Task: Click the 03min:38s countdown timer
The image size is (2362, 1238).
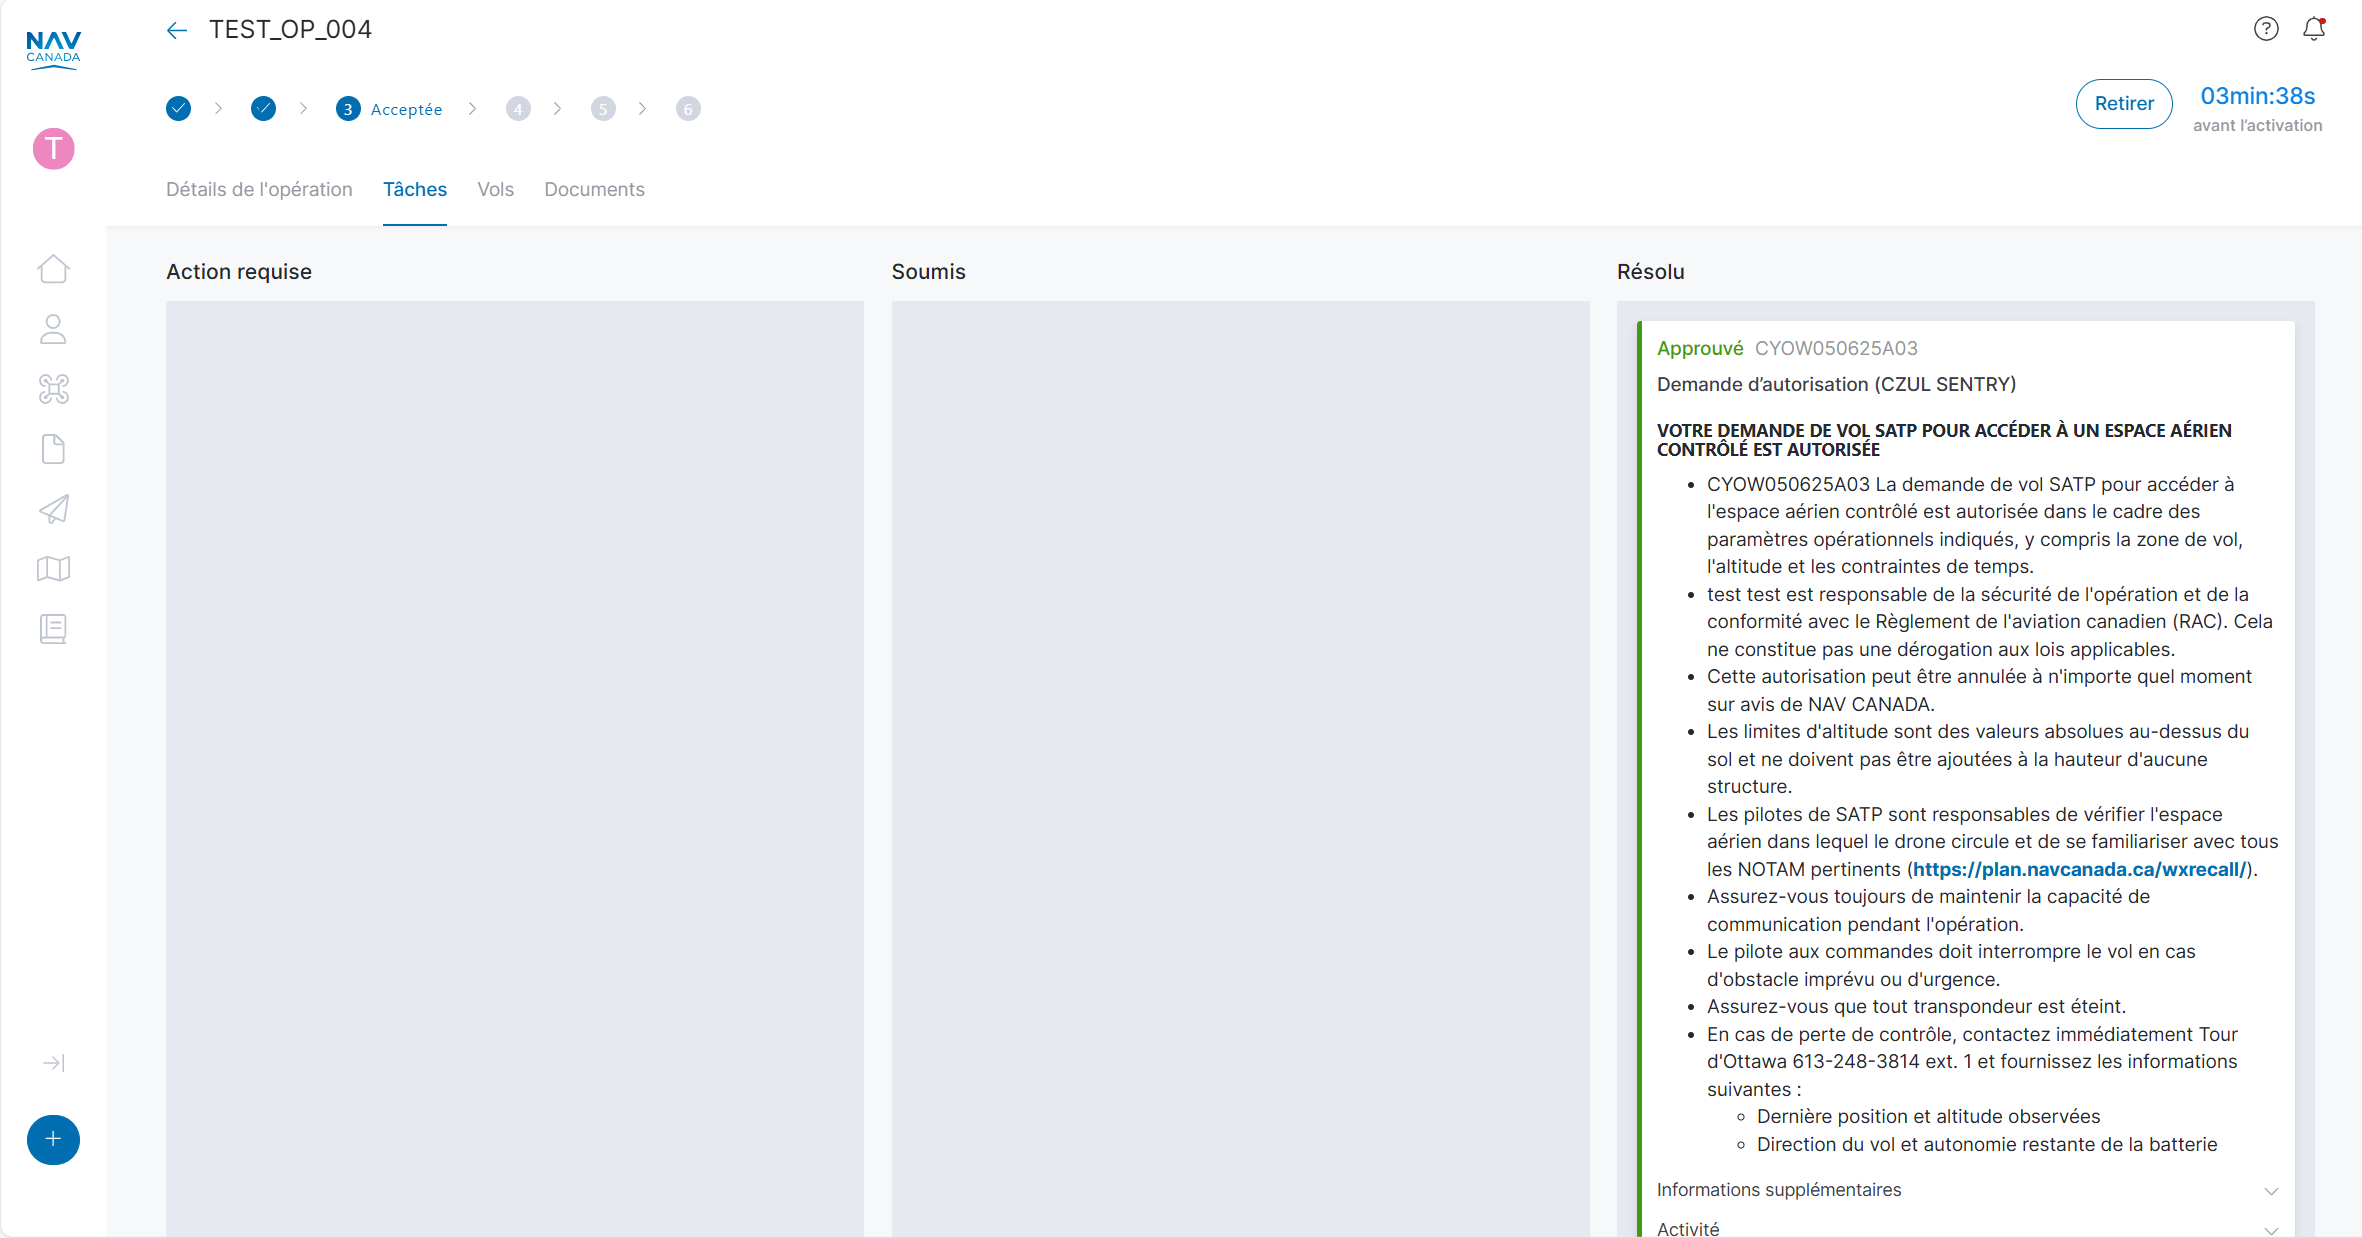Action: pos(2258,96)
